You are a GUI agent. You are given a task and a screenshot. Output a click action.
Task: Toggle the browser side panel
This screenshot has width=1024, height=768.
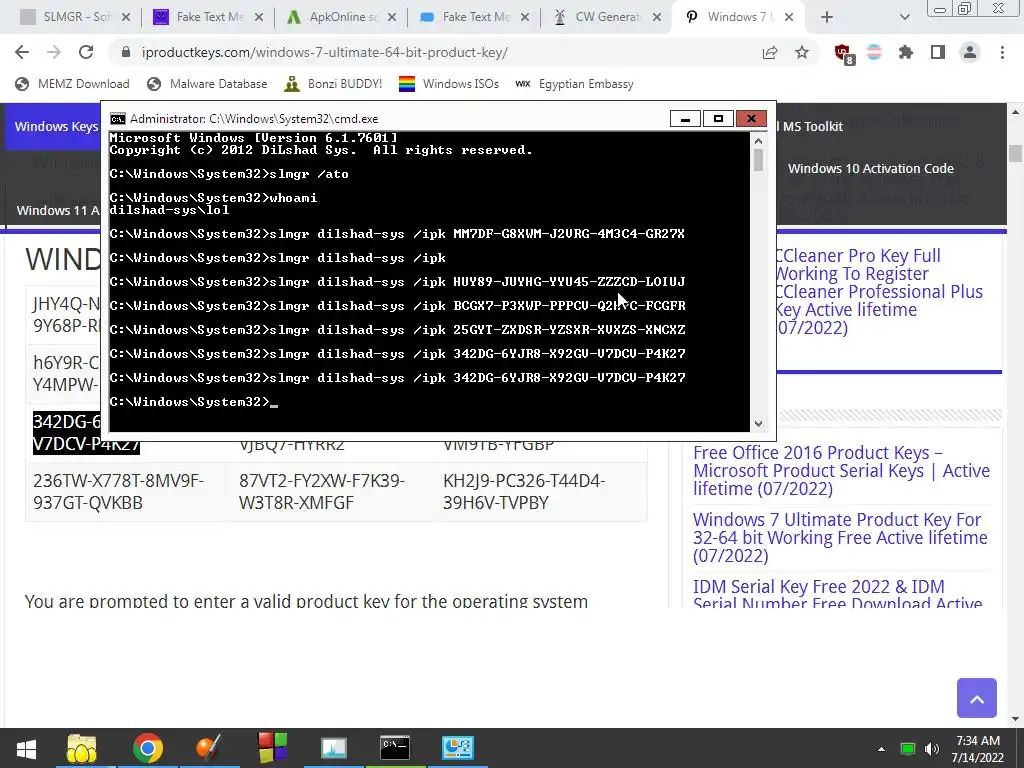[x=938, y=52]
